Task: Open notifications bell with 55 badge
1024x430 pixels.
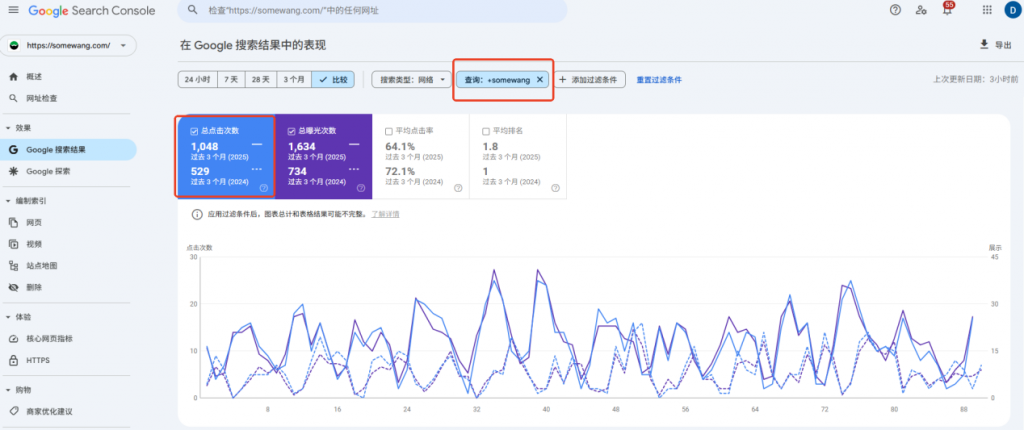Action: pos(947,9)
